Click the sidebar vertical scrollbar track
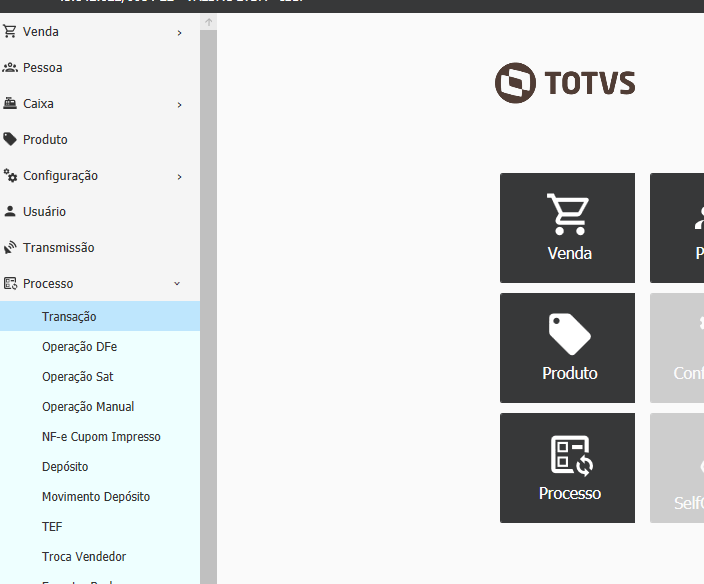Image resolution: width=704 pixels, height=584 pixels. point(208,307)
